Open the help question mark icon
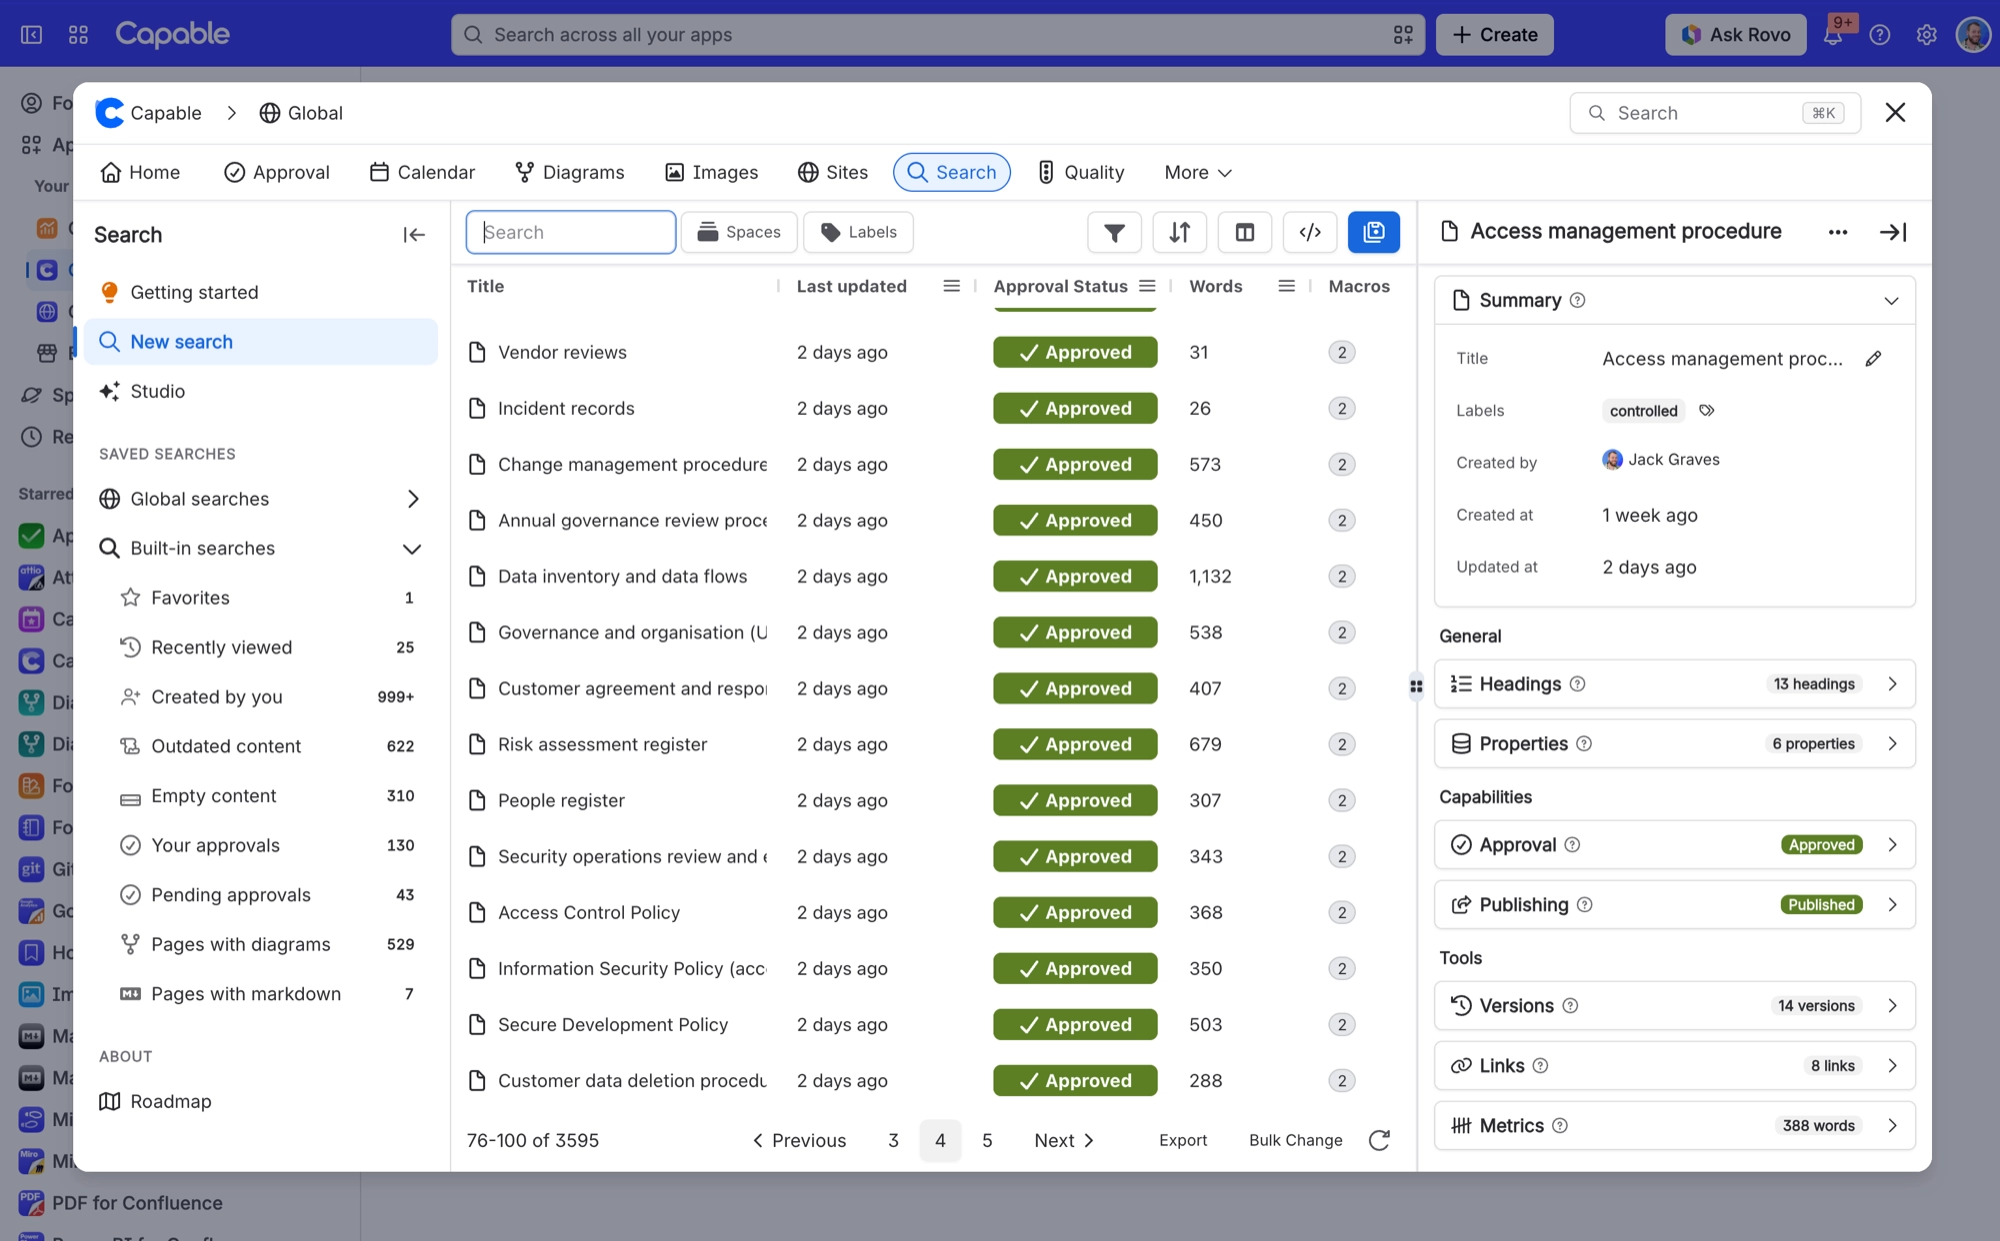This screenshot has height=1241, width=2000. pyautogui.click(x=1879, y=34)
